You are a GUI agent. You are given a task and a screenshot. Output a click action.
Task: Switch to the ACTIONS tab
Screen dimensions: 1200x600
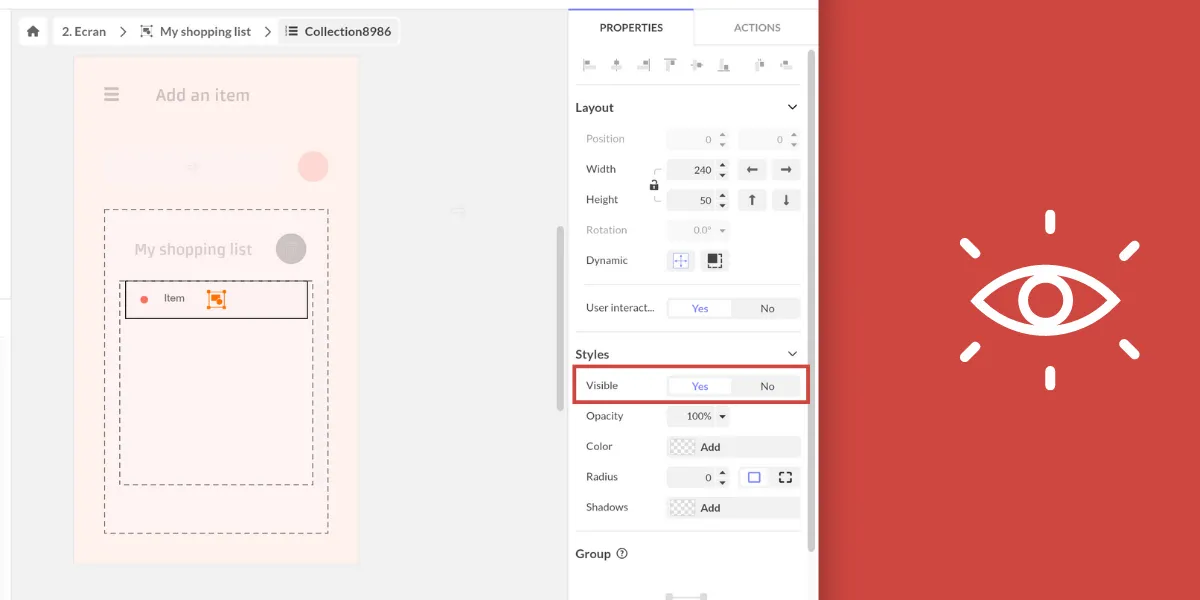pos(757,27)
